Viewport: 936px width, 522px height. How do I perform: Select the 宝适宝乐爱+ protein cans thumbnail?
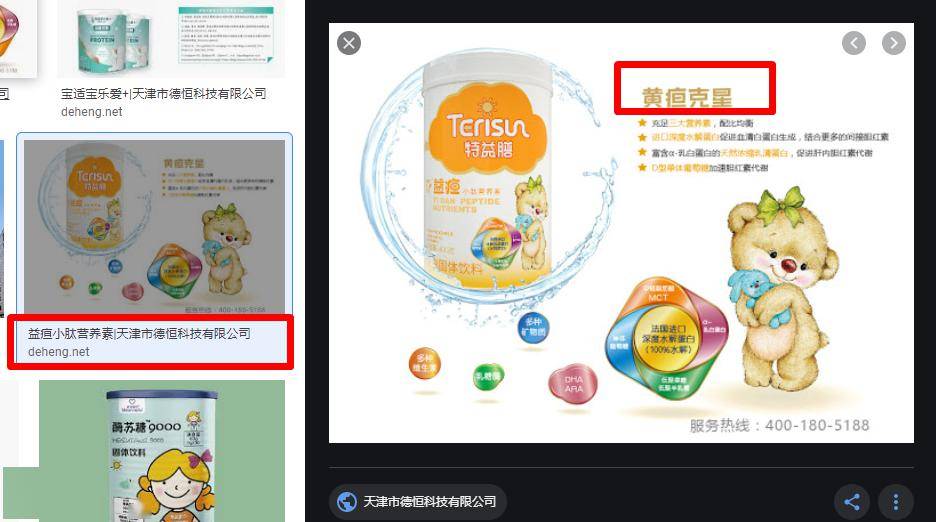tap(171, 38)
